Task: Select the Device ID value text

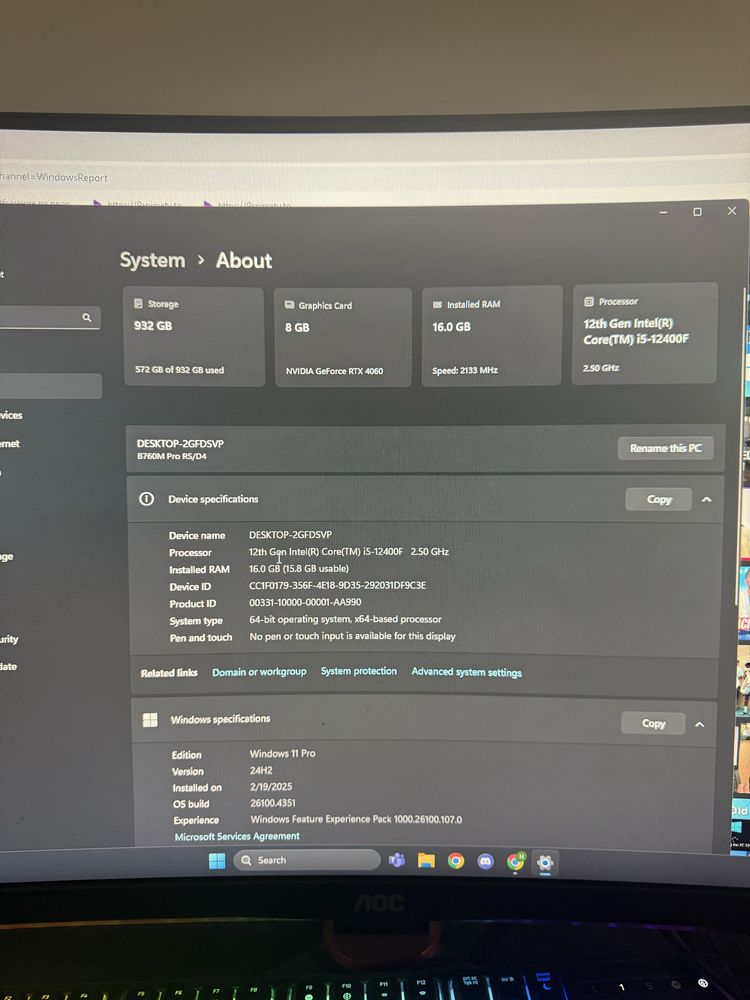Action: coord(337,585)
